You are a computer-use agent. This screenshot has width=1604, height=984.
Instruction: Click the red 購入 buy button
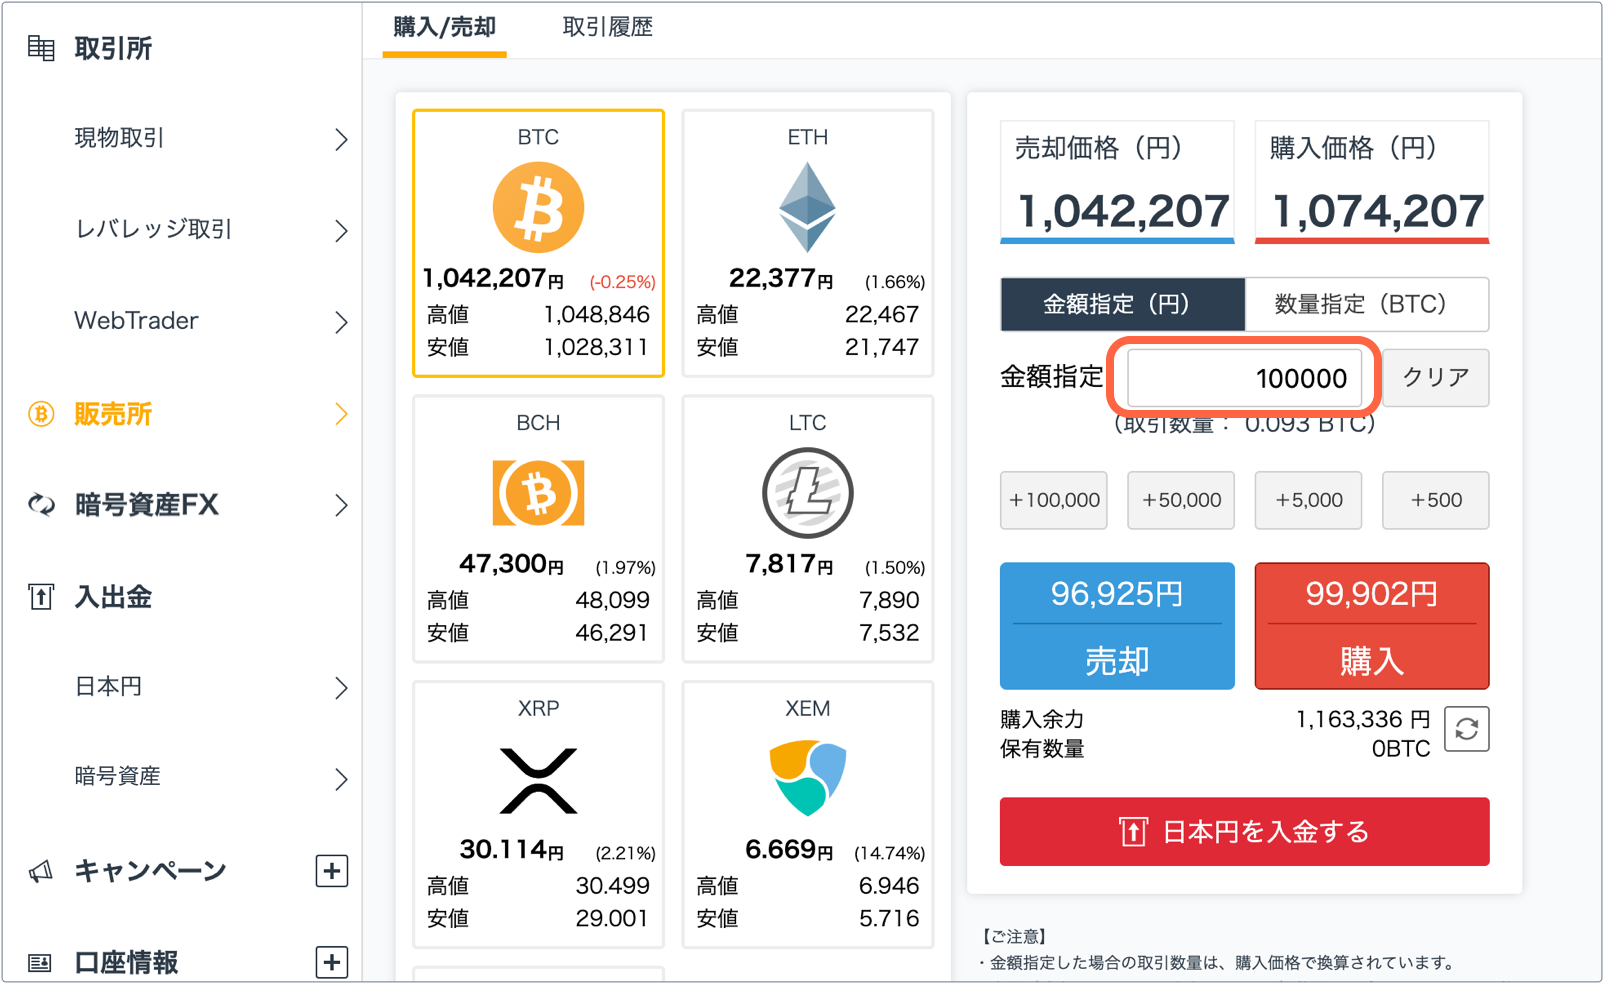pyautogui.click(x=1371, y=626)
